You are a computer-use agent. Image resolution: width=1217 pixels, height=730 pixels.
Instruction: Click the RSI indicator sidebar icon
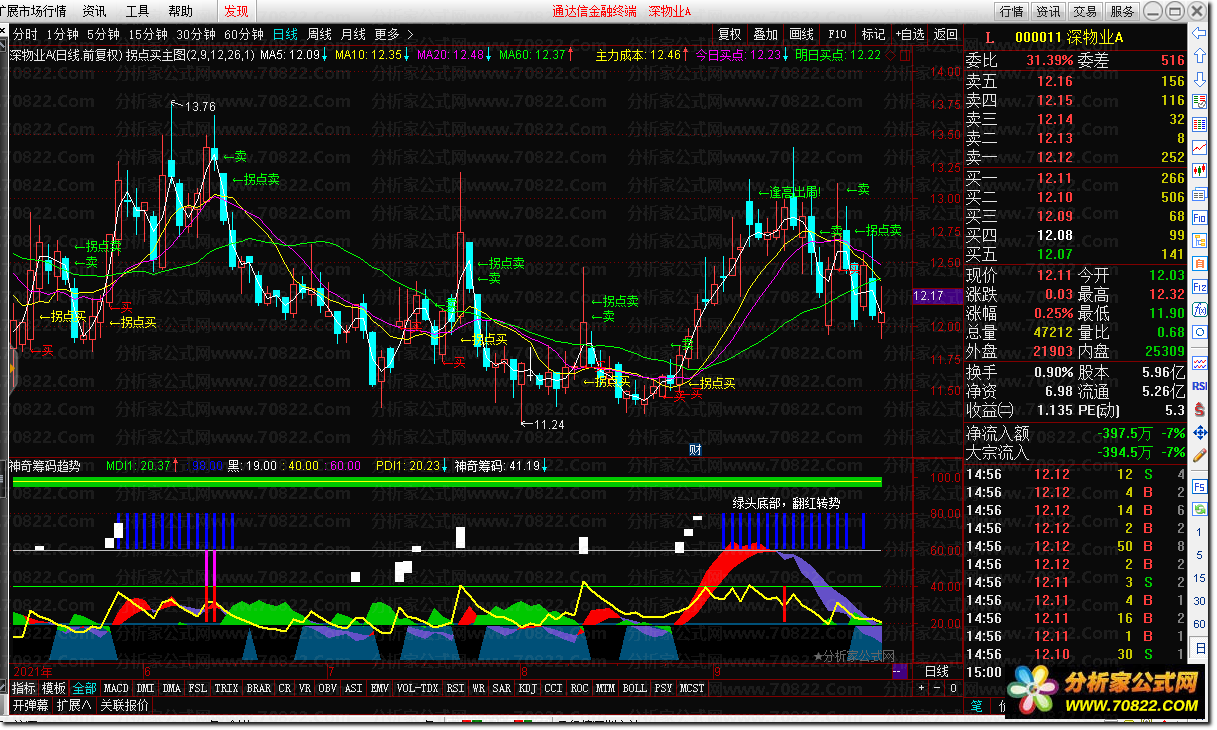pos(1199,385)
